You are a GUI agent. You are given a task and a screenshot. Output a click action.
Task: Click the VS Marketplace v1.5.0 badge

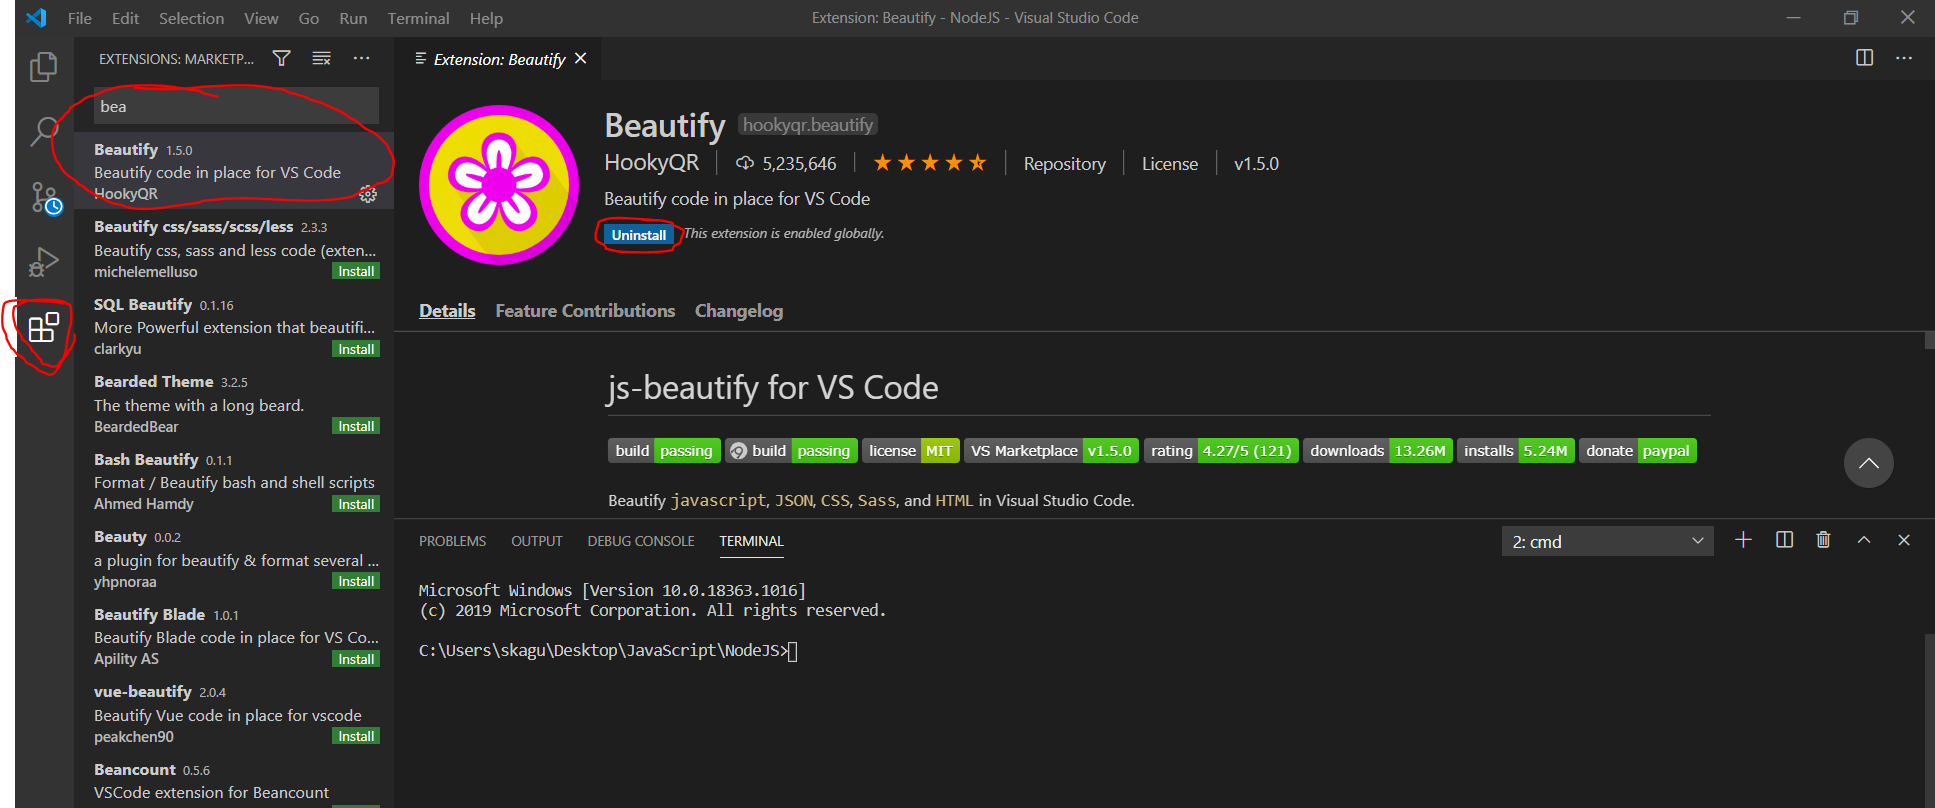click(1052, 451)
